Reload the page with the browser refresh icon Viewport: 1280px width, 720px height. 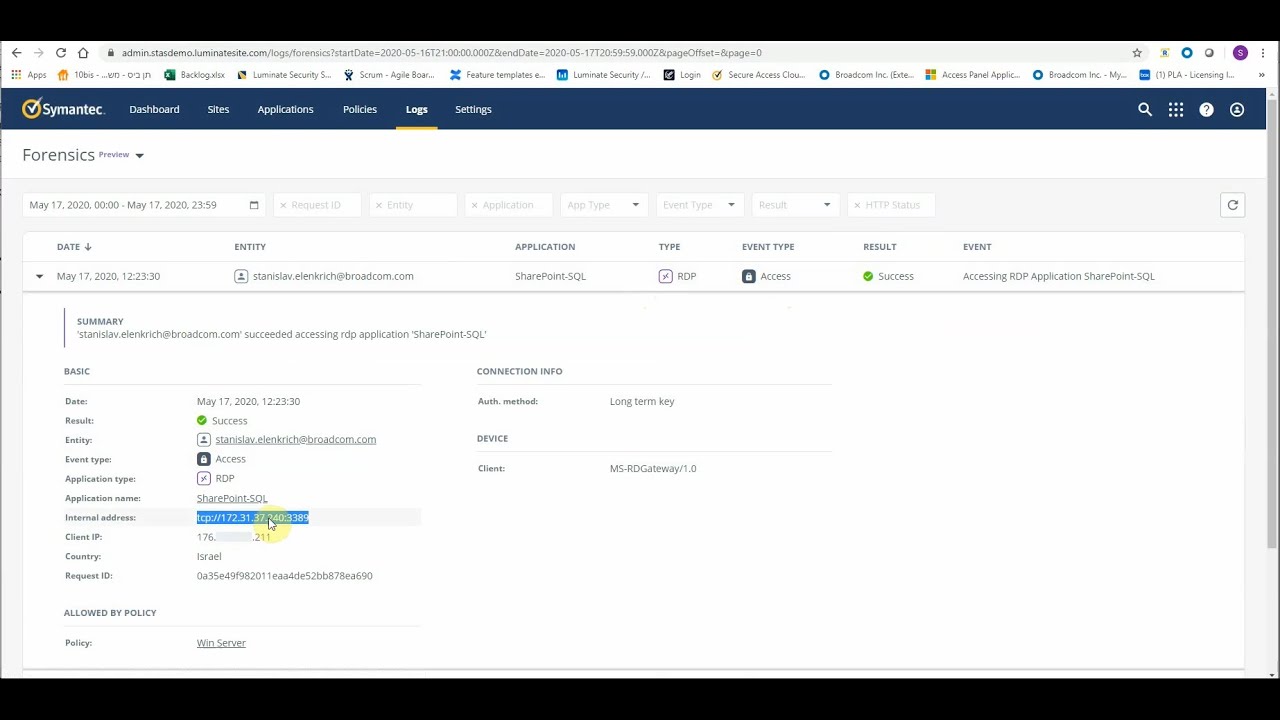click(x=61, y=53)
